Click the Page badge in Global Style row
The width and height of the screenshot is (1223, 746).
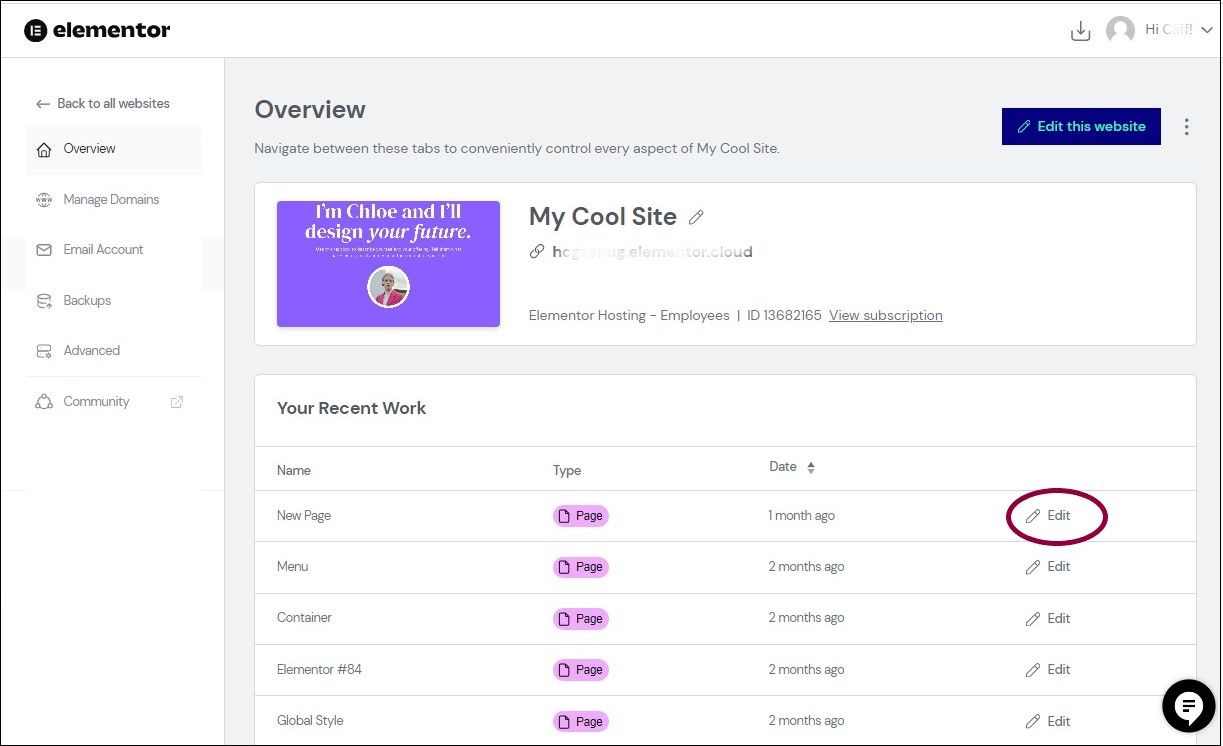[581, 721]
